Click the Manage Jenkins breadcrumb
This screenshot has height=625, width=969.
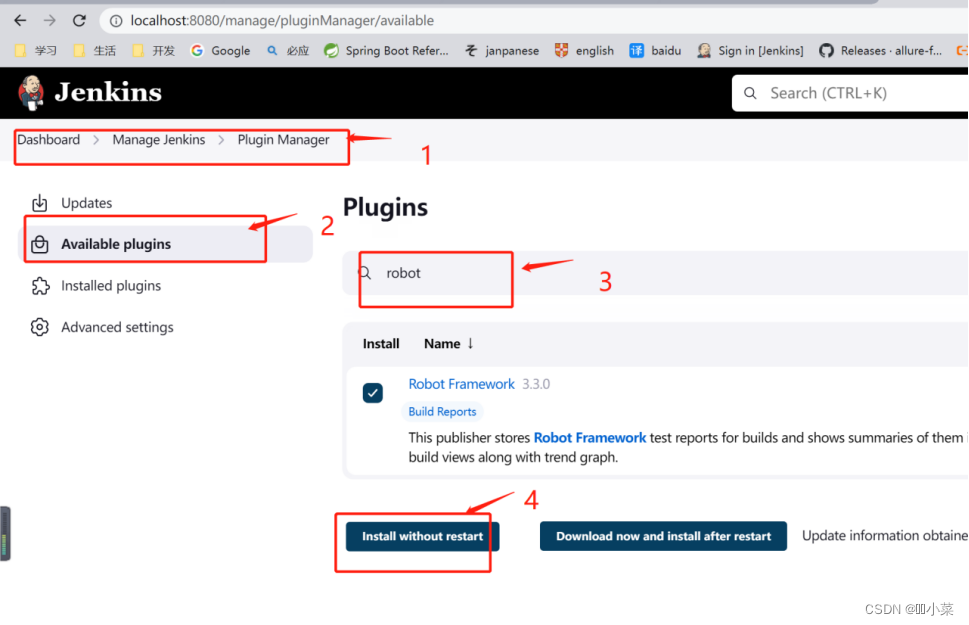pos(158,139)
